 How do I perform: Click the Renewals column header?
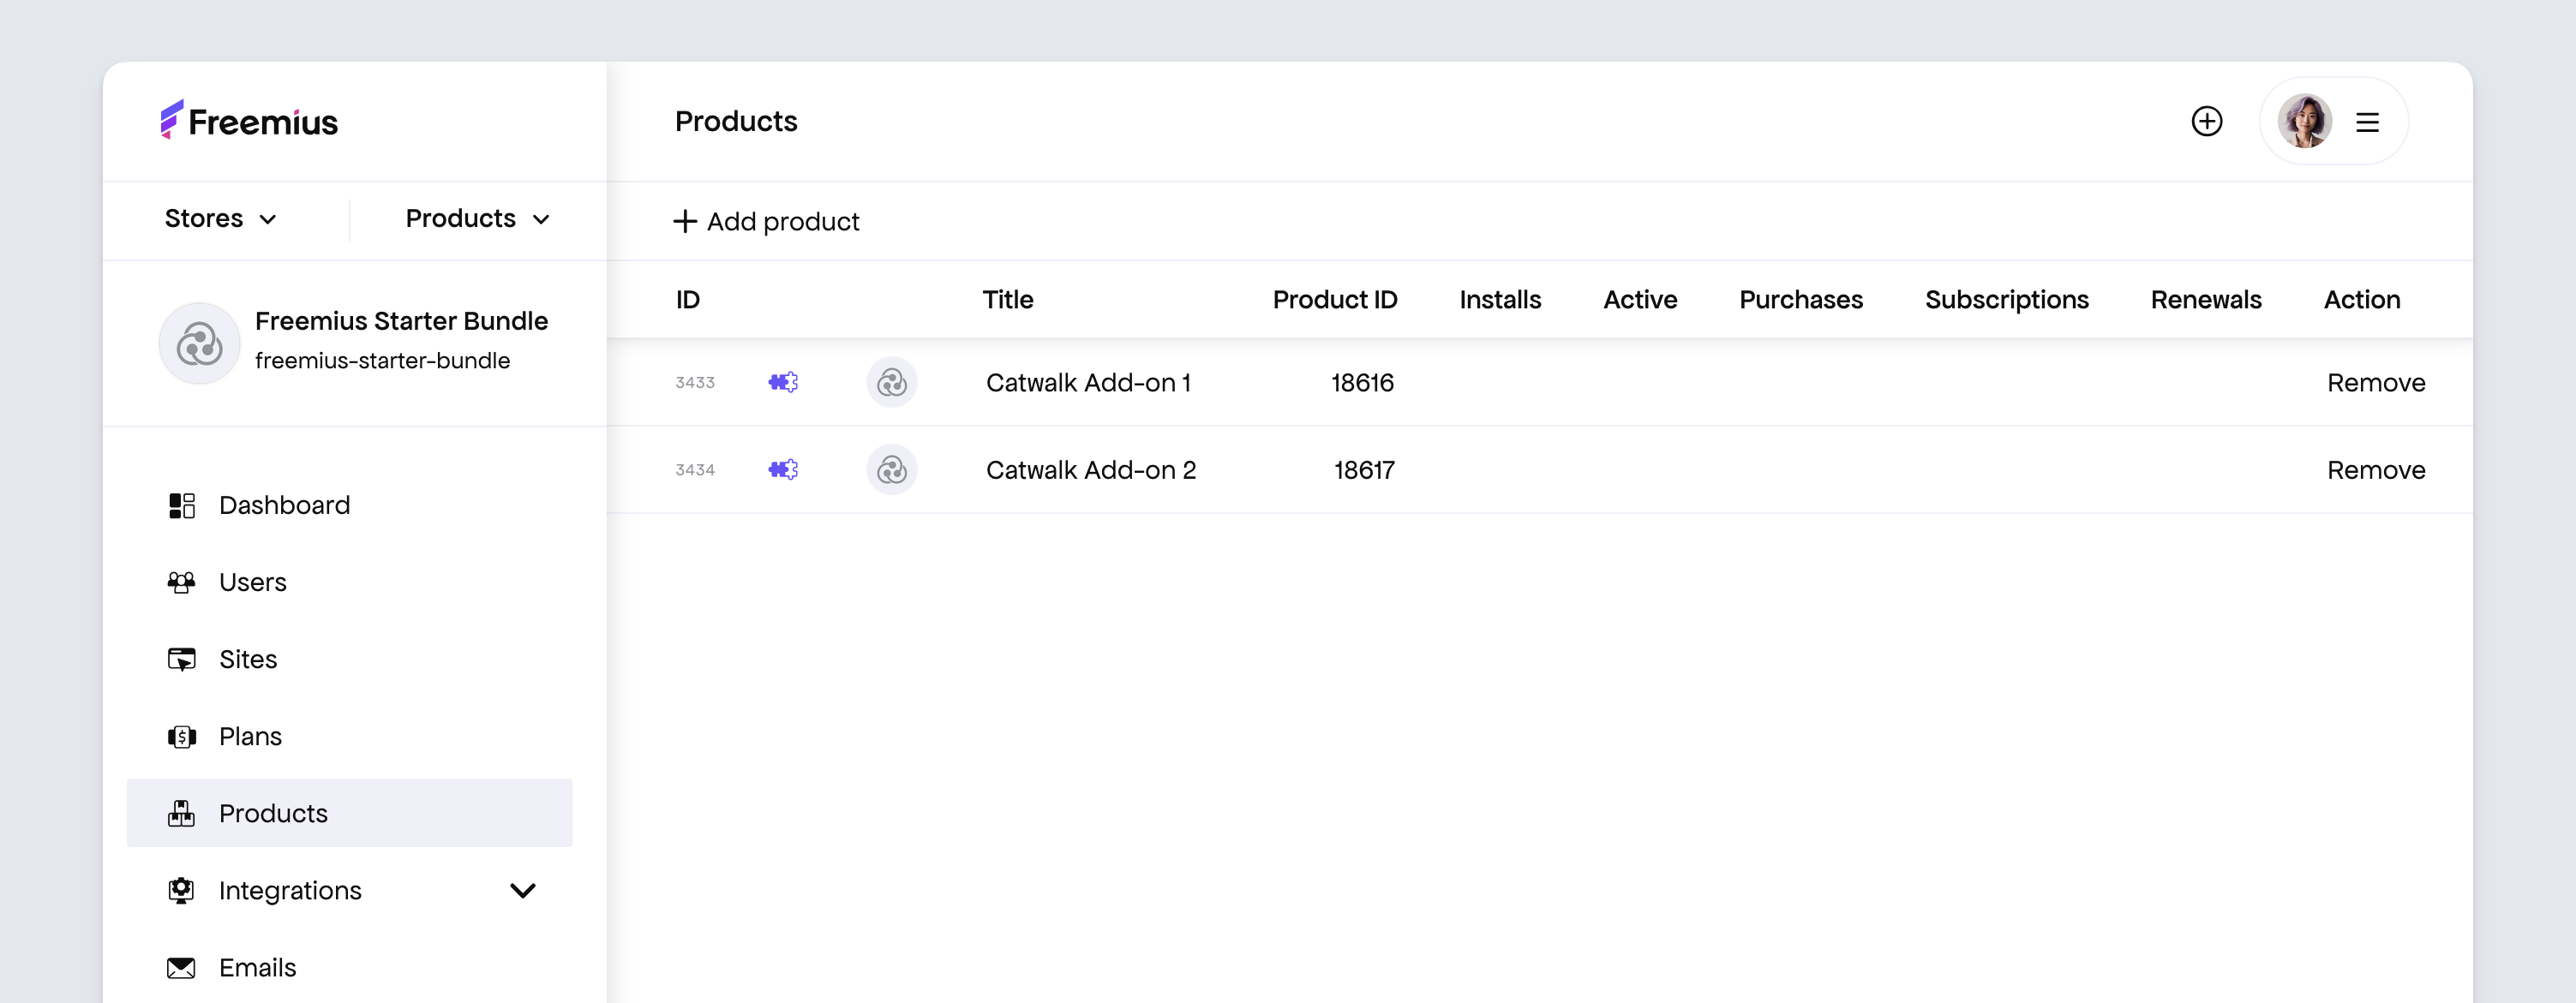(2206, 299)
